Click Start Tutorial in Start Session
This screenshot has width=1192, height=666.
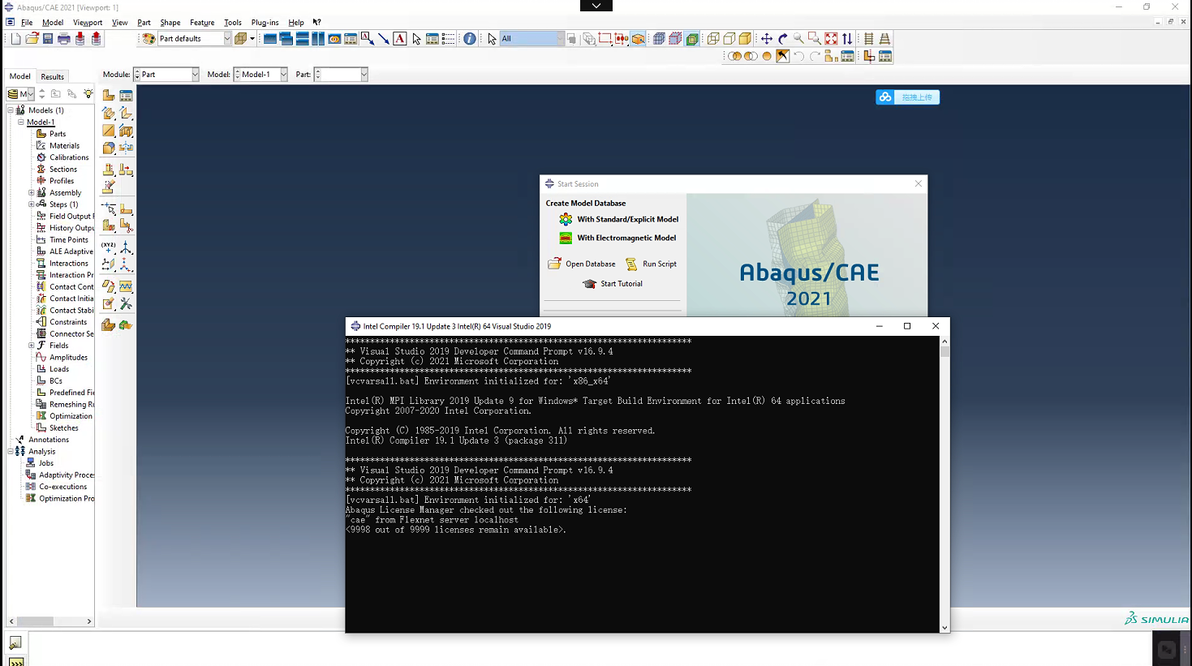pyautogui.click(x=613, y=284)
